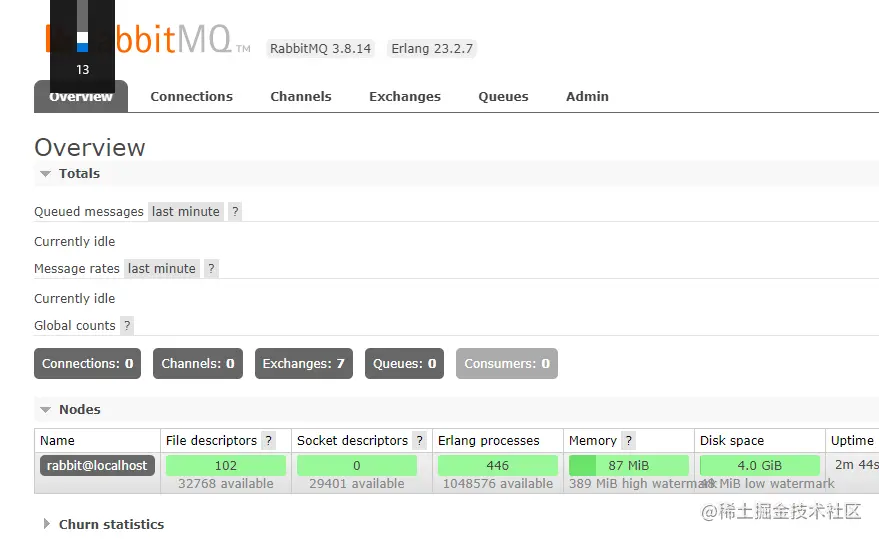Open the Channels tab
Viewport: 879px width, 539px height.
[x=300, y=96]
